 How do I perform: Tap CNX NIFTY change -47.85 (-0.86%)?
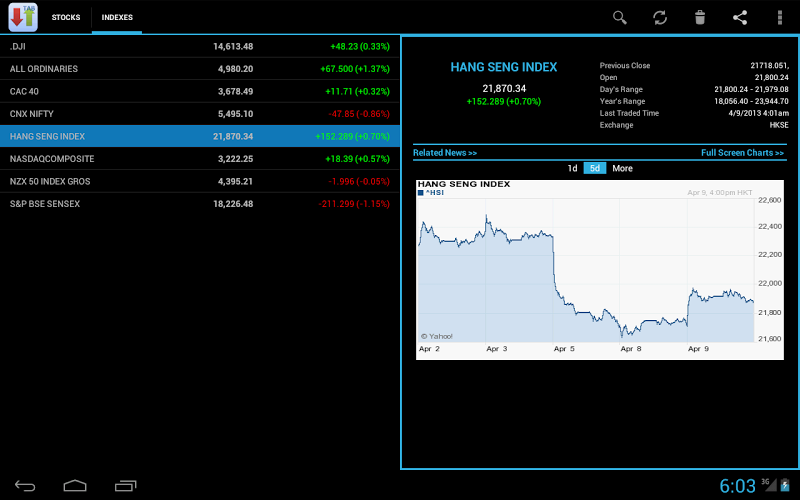[x=359, y=114]
